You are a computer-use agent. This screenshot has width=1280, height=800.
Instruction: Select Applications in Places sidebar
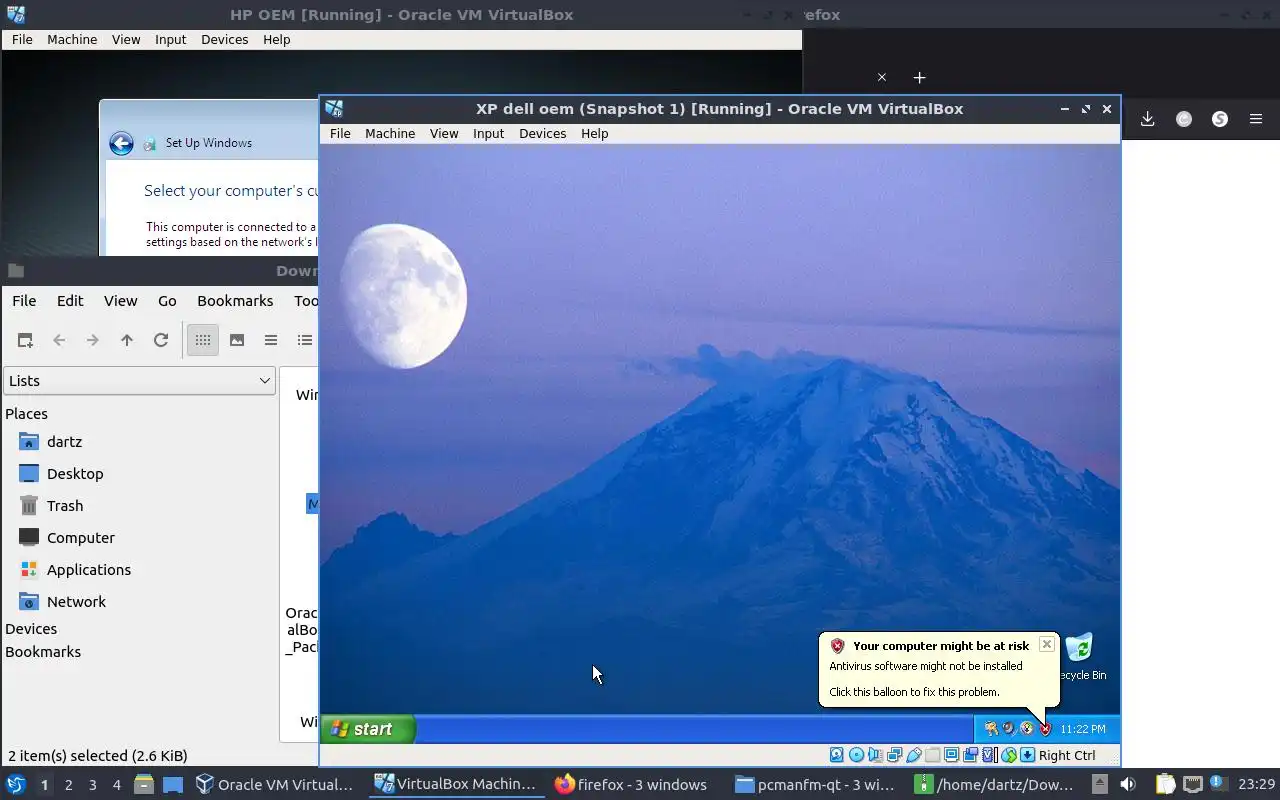[88, 570]
